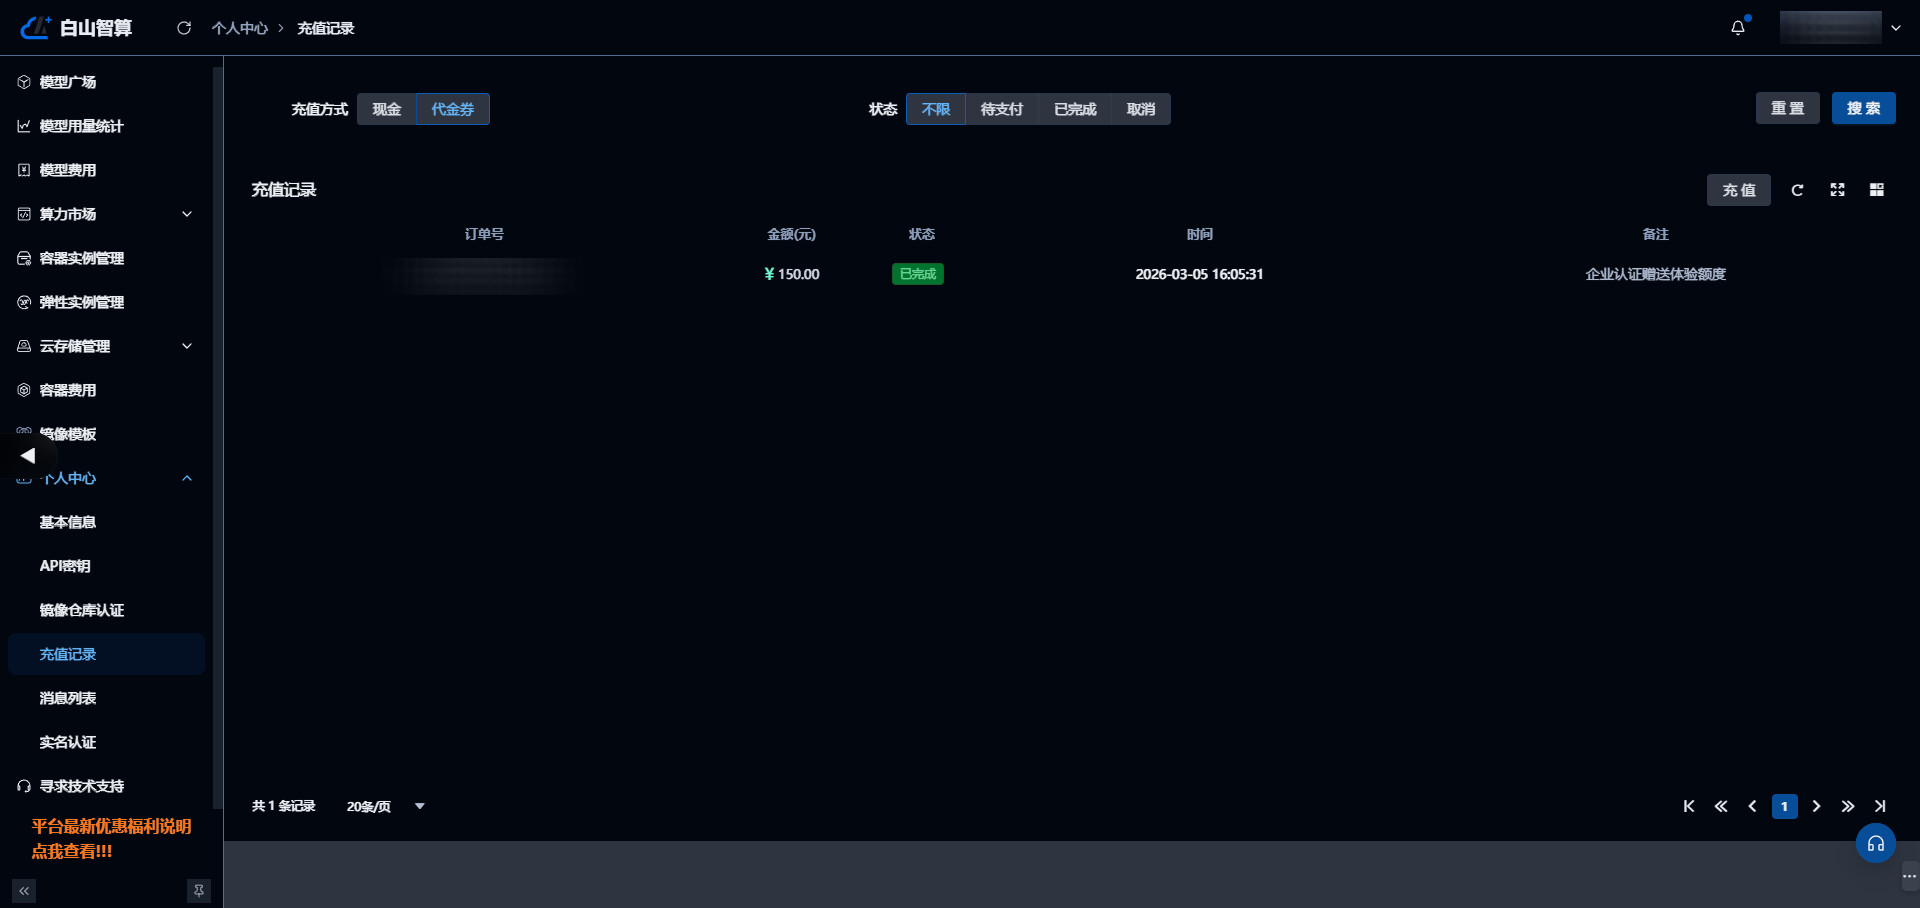This screenshot has width=1920, height=908.
Task: Jump to the last page
Action: (x=1880, y=806)
